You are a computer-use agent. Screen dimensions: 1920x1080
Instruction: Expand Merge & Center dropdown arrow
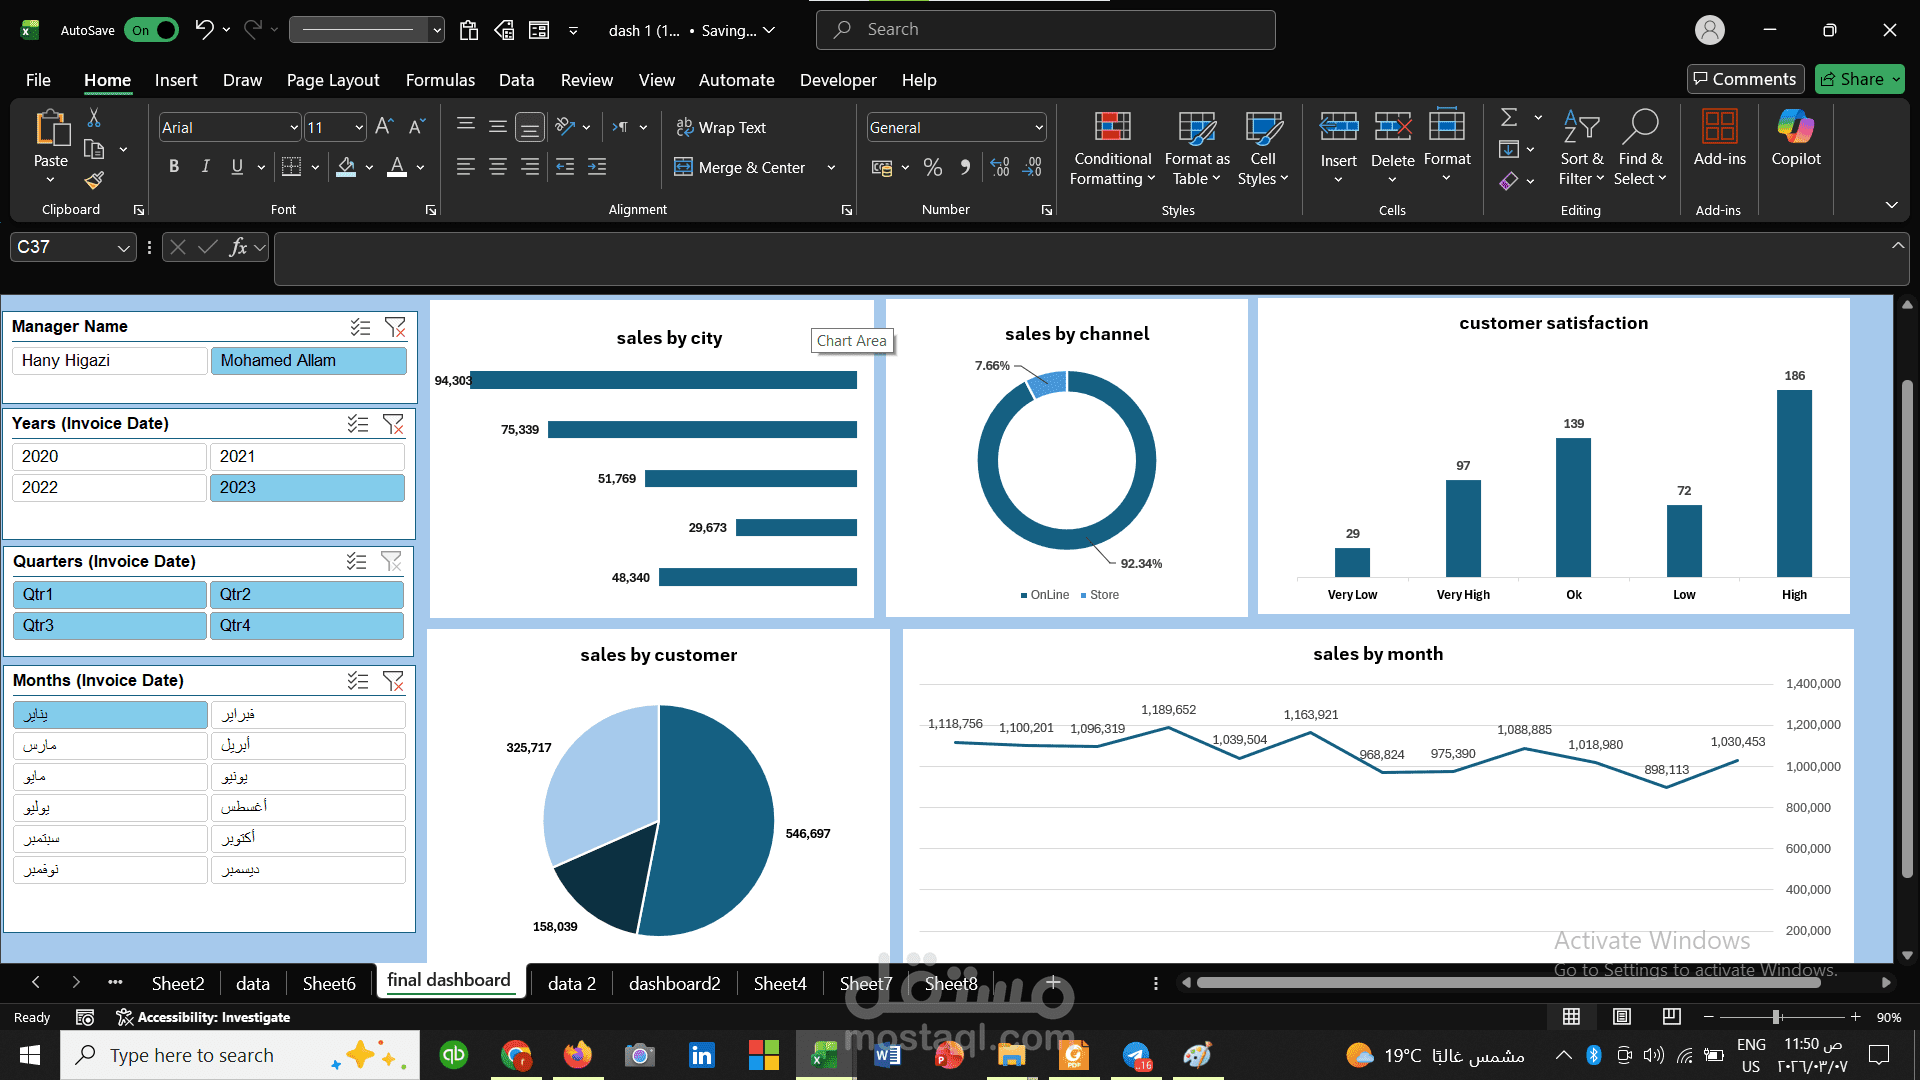tap(831, 167)
